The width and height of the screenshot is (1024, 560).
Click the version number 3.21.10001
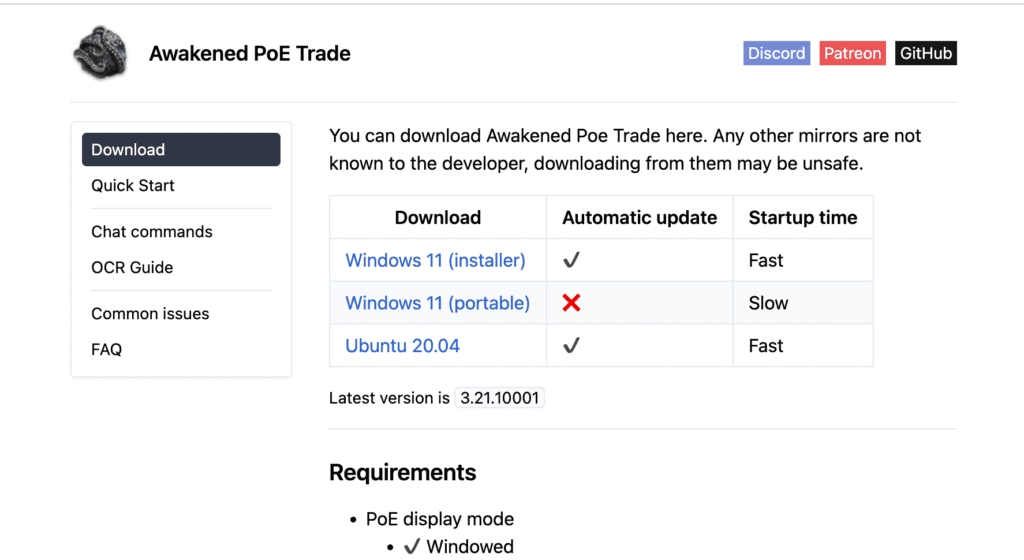pyautogui.click(x=500, y=398)
